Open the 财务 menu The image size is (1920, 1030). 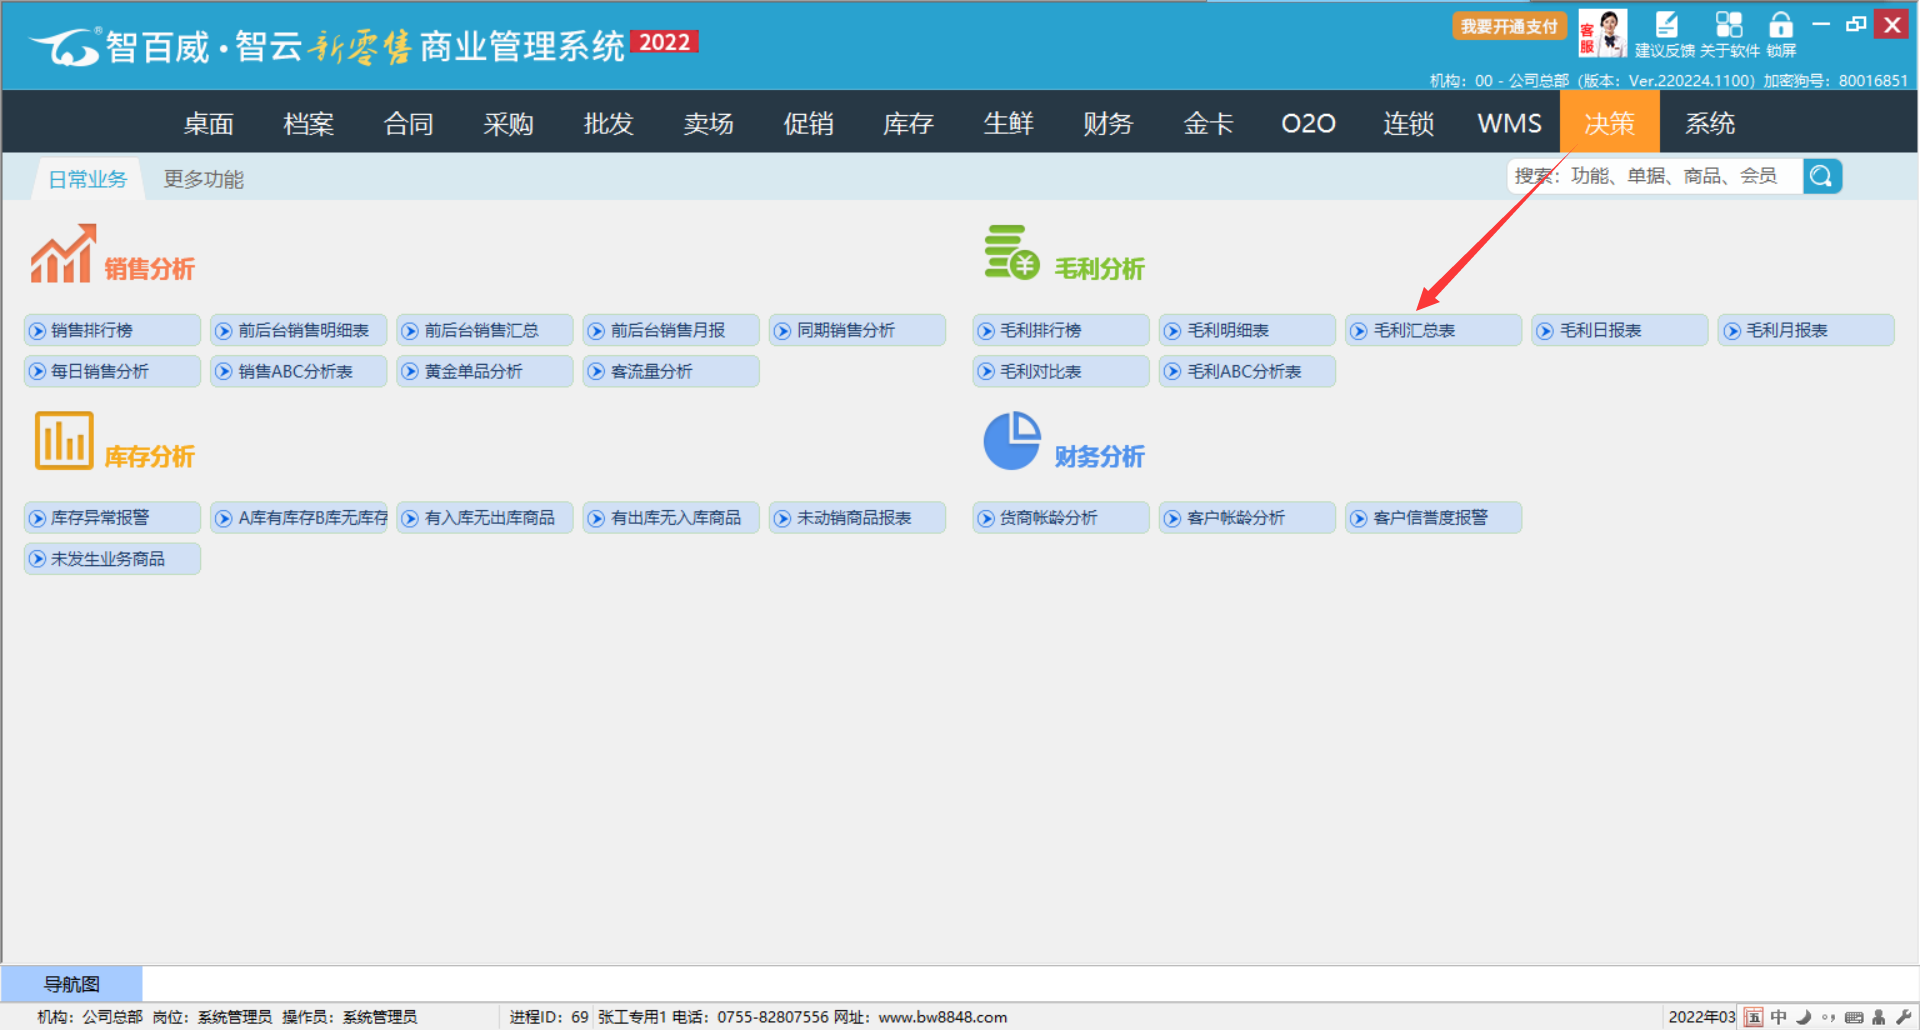(x=1108, y=123)
